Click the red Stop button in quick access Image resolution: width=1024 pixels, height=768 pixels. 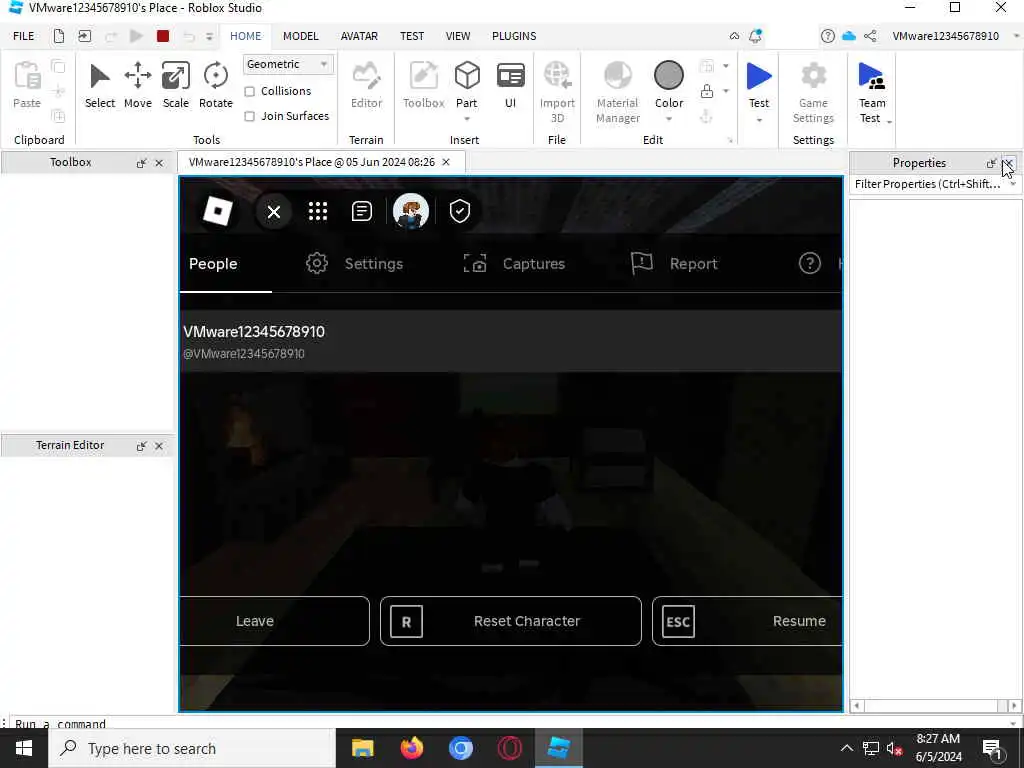[163, 36]
